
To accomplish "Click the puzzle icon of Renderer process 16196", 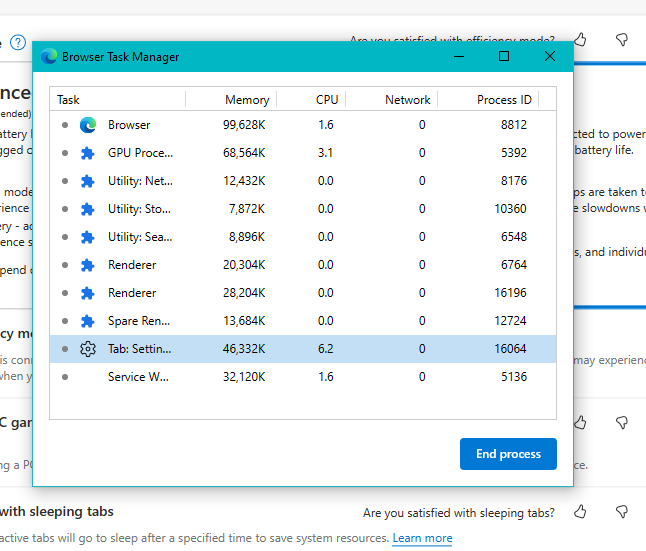I will click(87, 293).
